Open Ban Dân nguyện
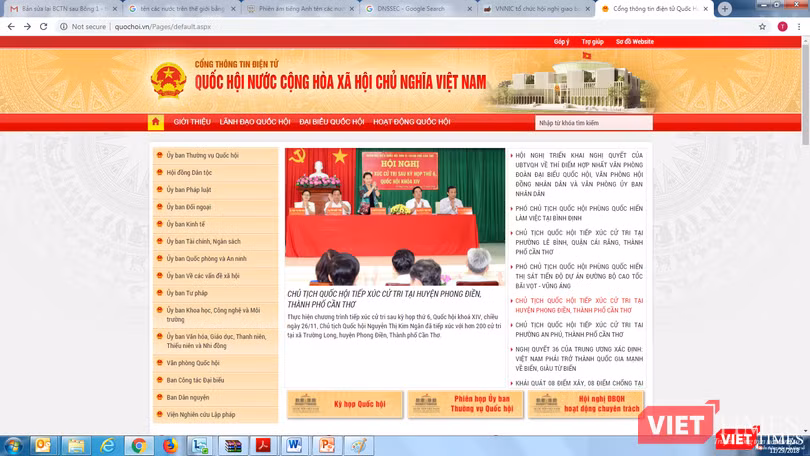The width and height of the screenshot is (810, 456). pos(188,398)
